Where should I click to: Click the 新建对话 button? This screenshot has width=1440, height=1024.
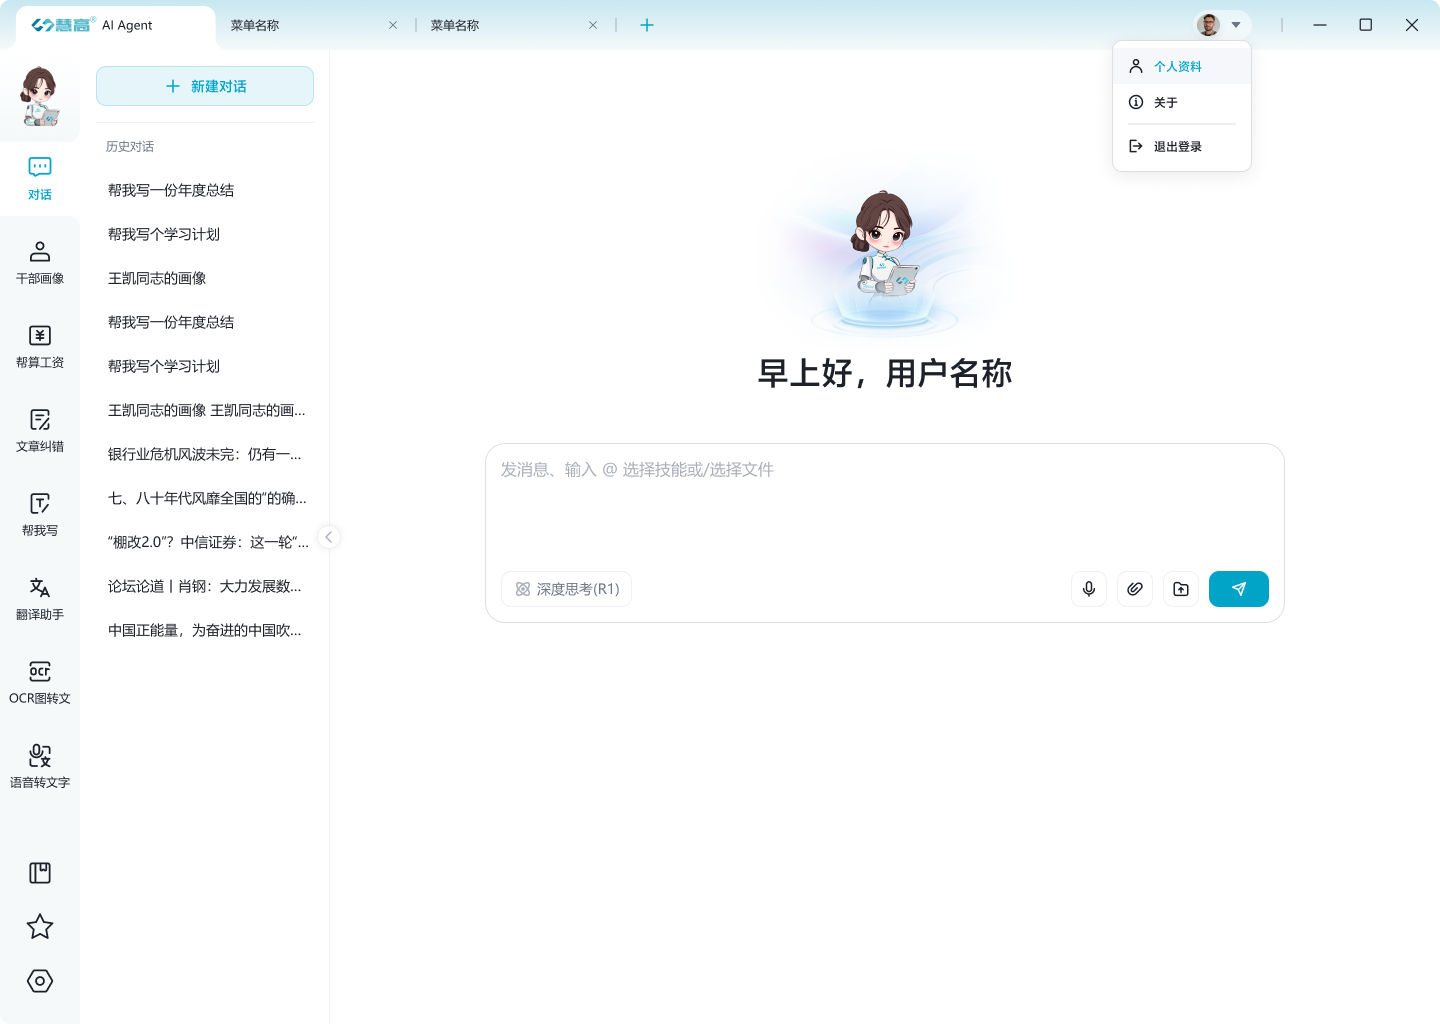[x=204, y=86]
